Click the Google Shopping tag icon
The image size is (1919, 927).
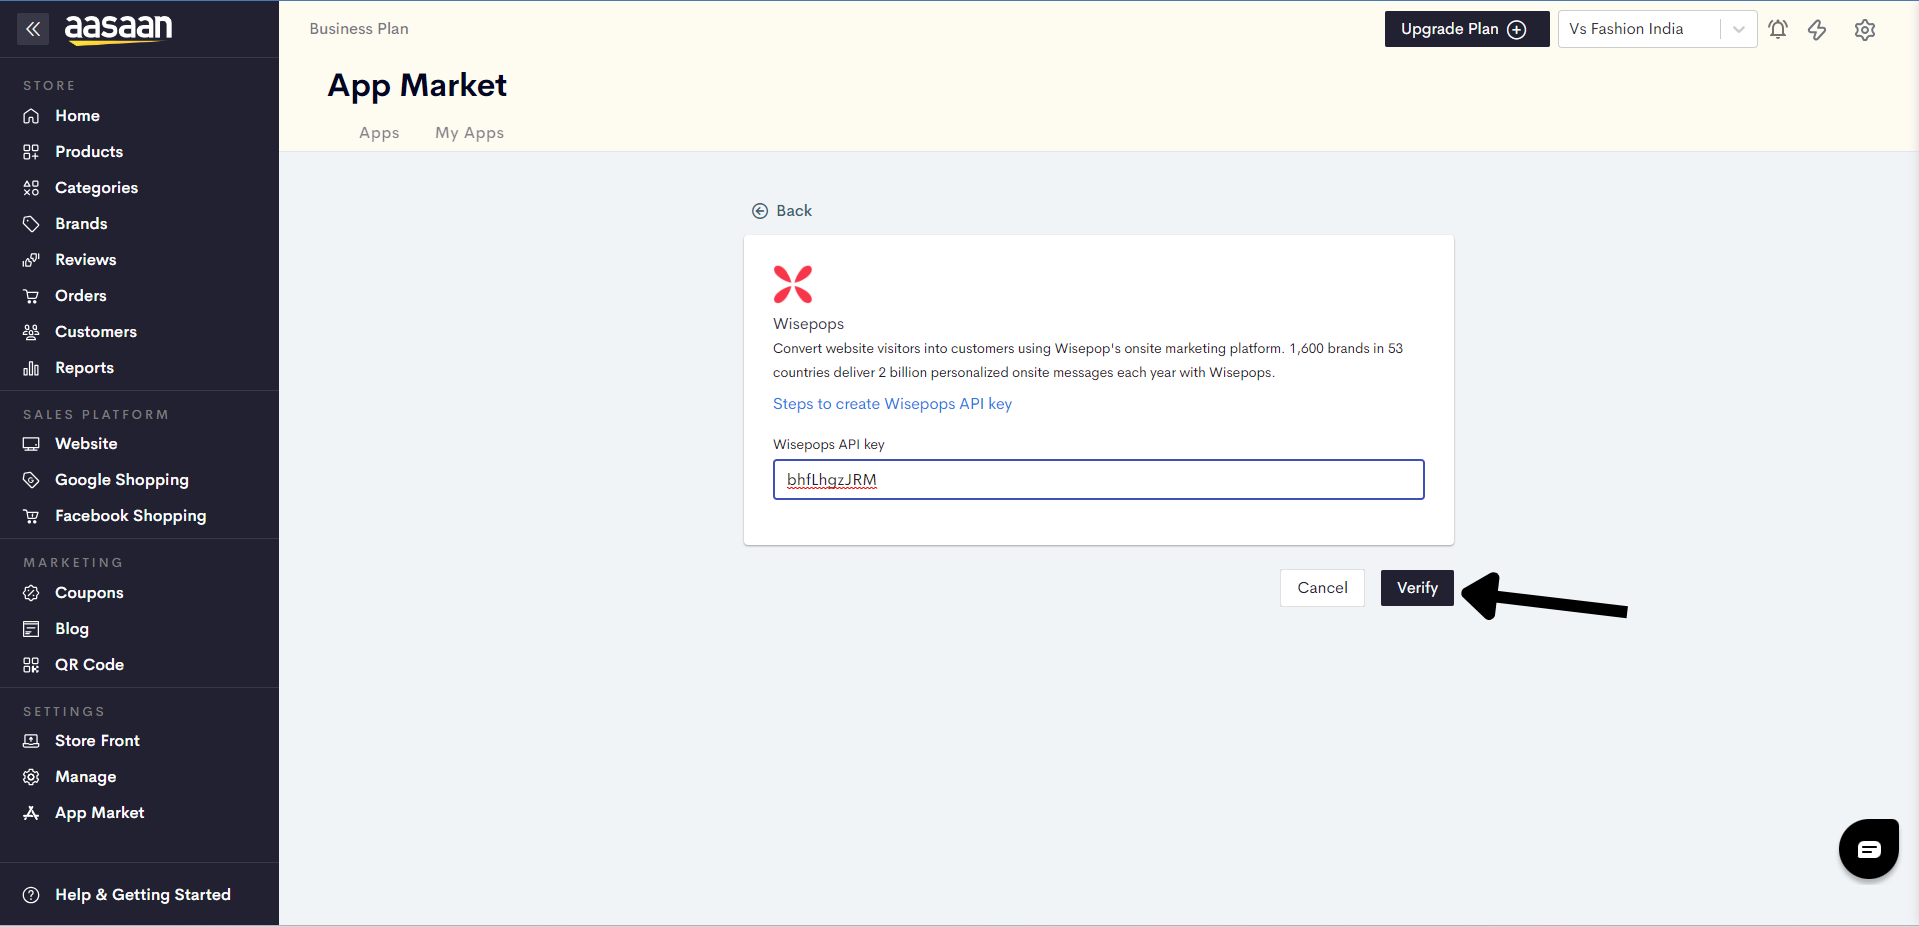coord(31,480)
